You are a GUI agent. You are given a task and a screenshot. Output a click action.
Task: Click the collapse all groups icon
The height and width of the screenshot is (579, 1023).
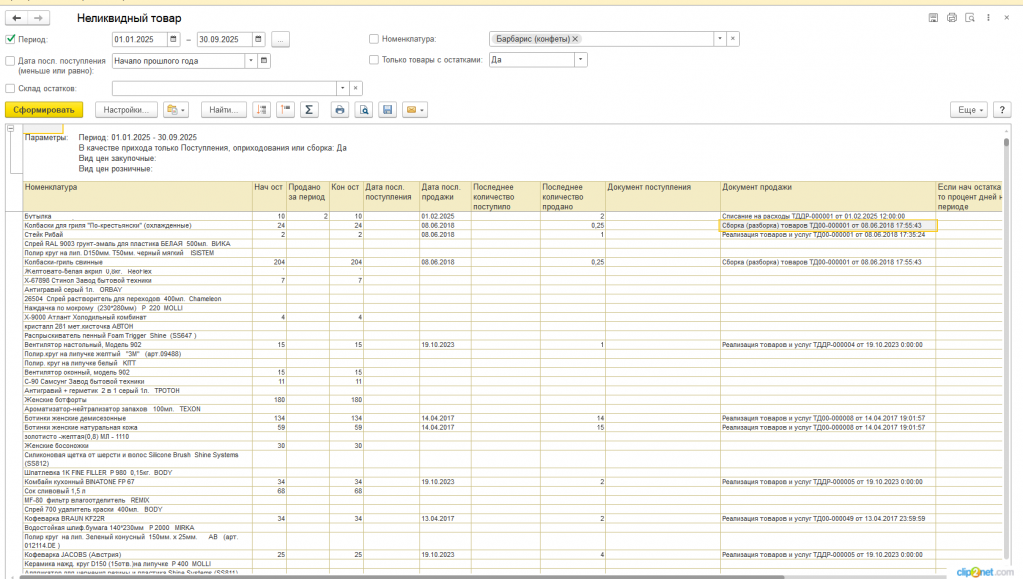[286, 110]
